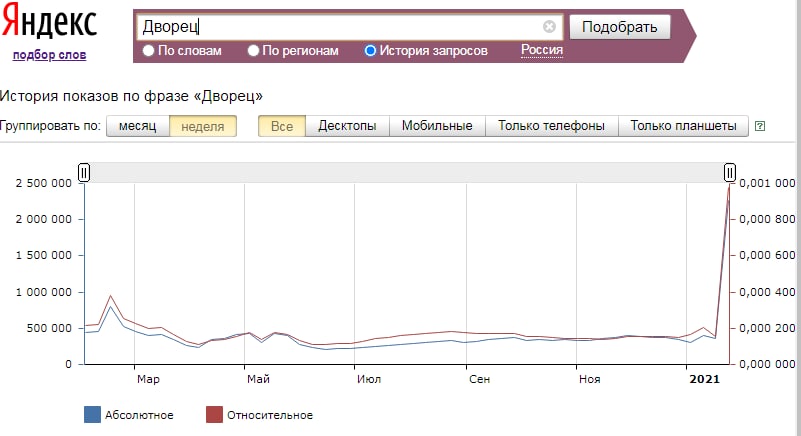This screenshot has width=801, height=436.
Task: Click the chart spike peak at 2021
Action: click(729, 186)
